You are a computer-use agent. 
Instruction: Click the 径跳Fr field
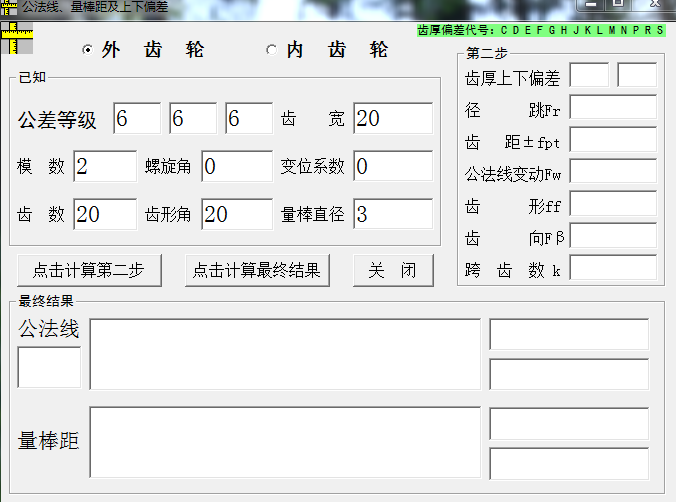pos(613,107)
